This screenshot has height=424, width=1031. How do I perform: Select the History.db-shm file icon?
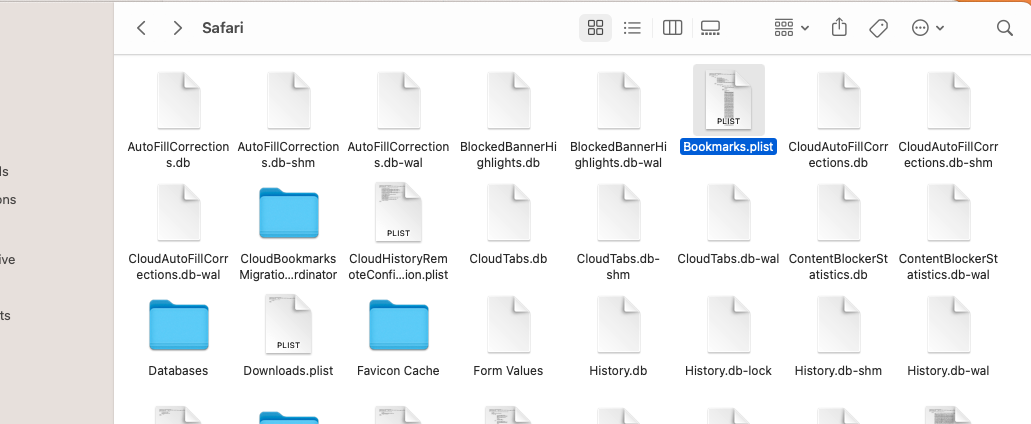838,324
